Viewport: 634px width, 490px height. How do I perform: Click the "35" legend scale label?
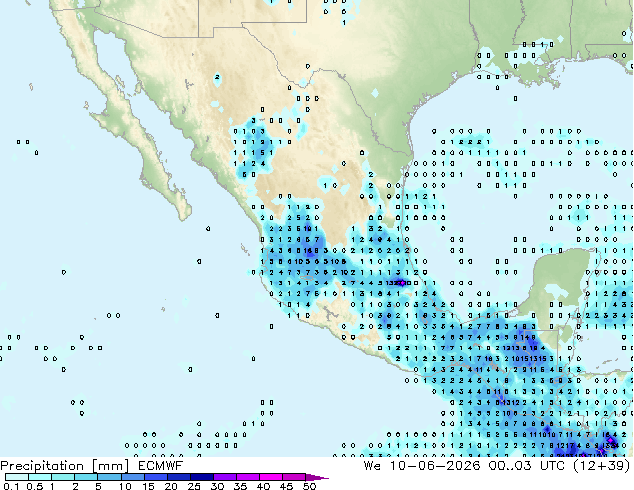[240, 486]
